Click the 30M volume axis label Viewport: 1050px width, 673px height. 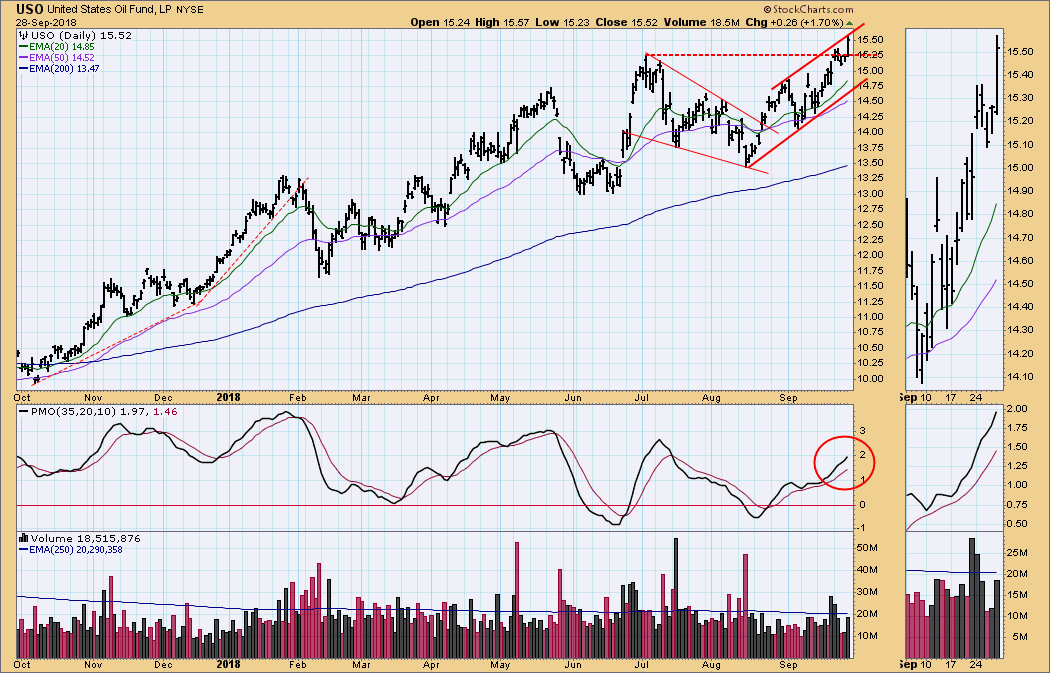click(868, 592)
